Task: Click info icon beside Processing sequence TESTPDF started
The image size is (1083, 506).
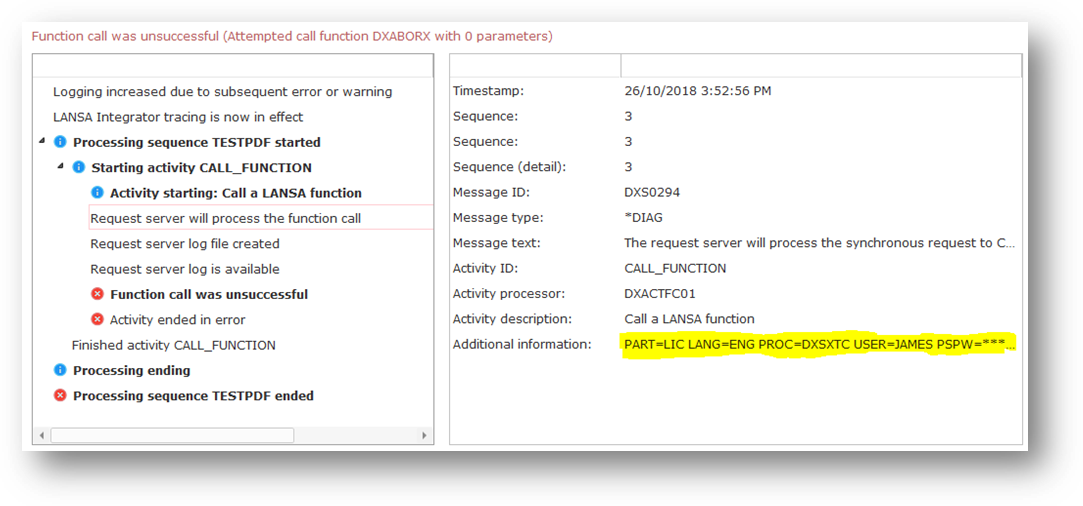Action: click(60, 142)
